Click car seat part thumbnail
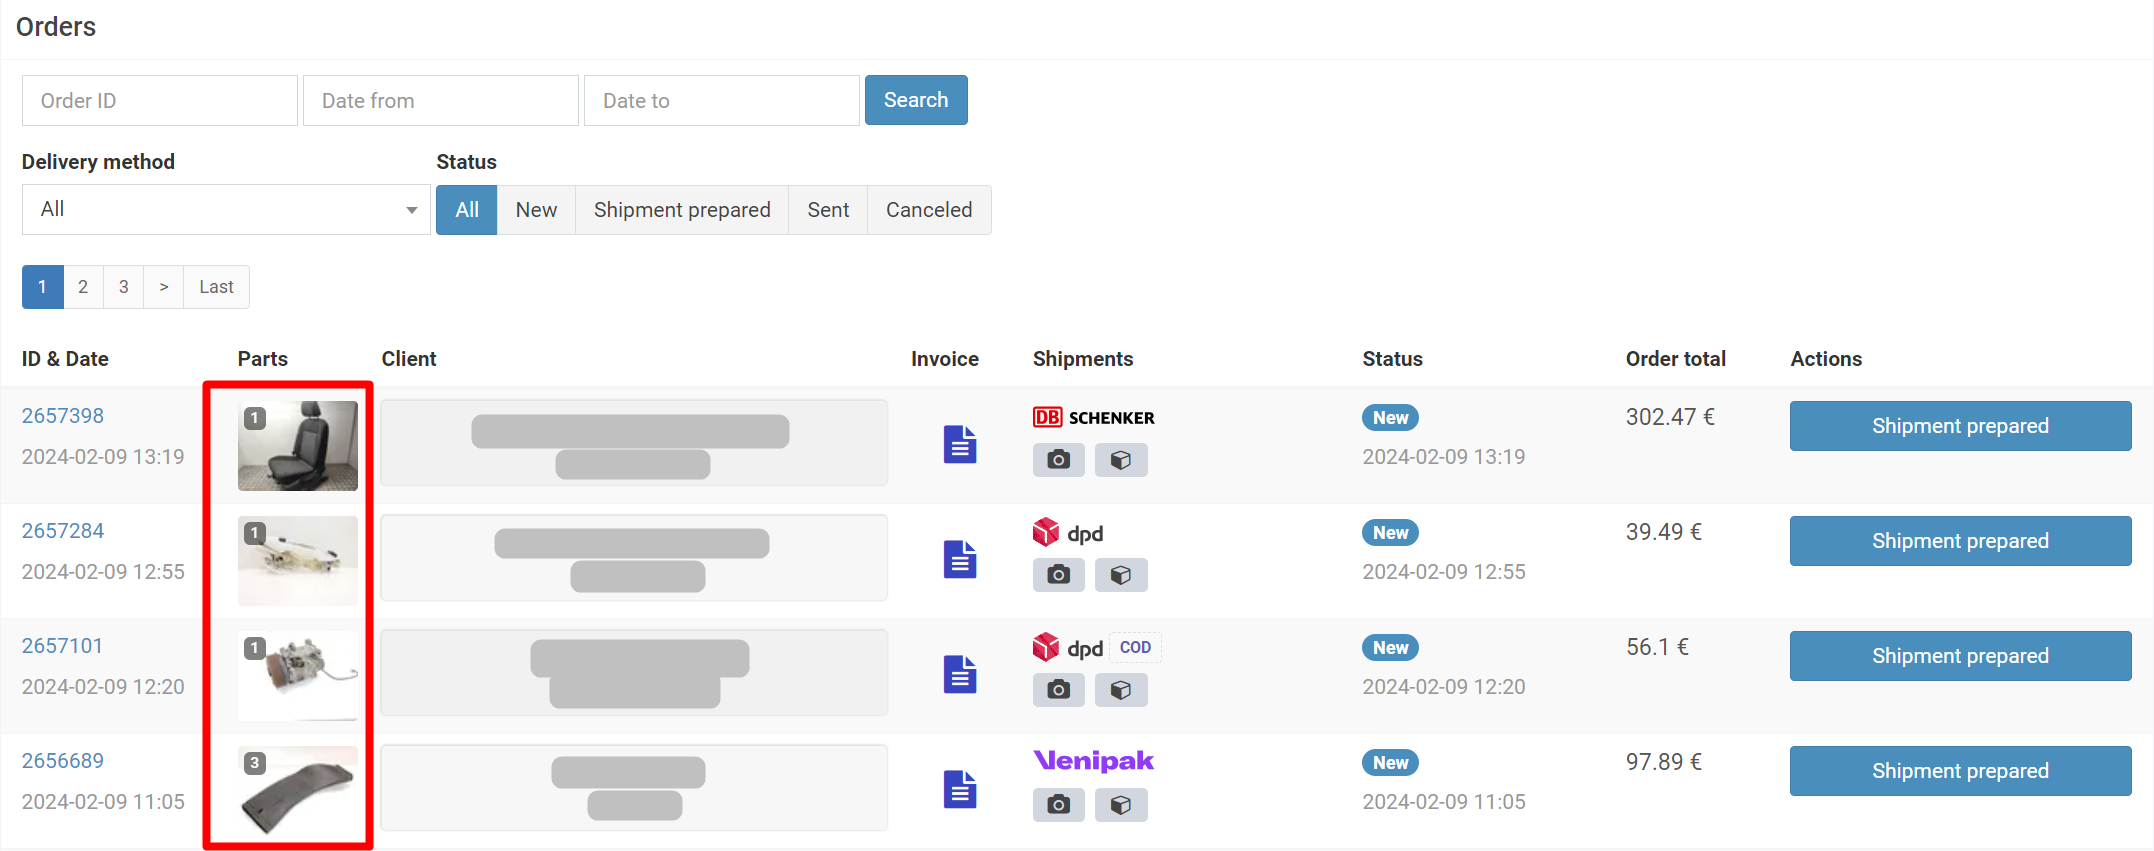This screenshot has height=851, width=2154. [x=298, y=446]
